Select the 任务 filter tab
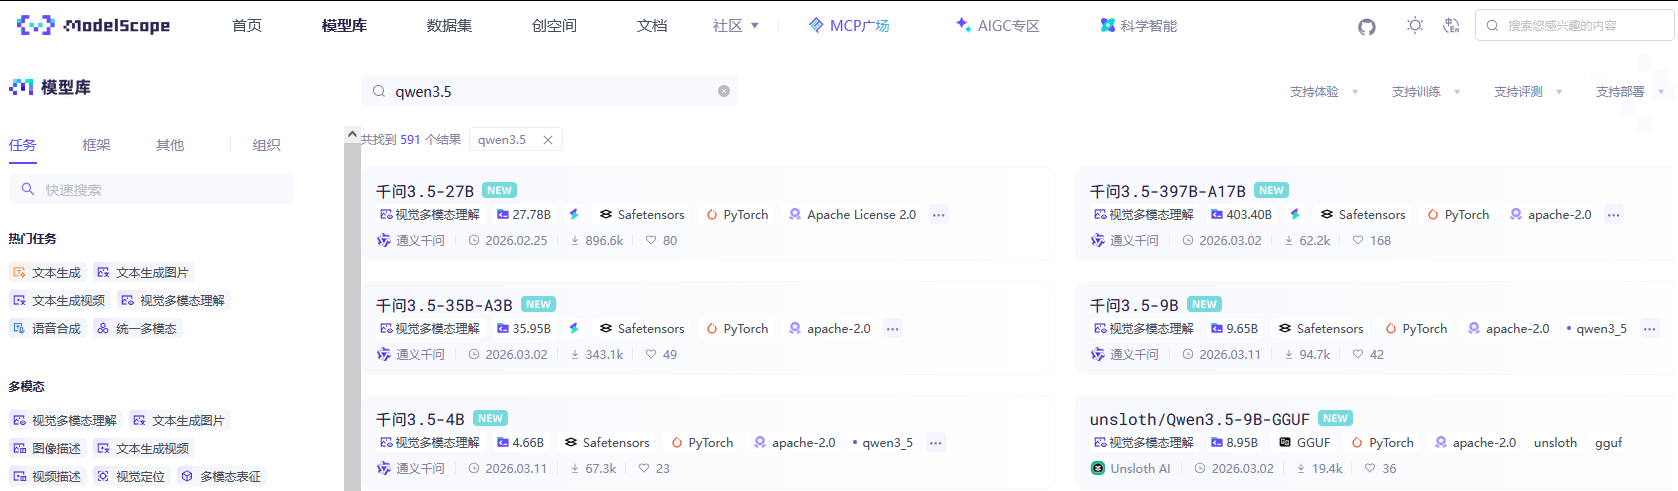Viewport: 1678px width, 491px height. (23, 145)
